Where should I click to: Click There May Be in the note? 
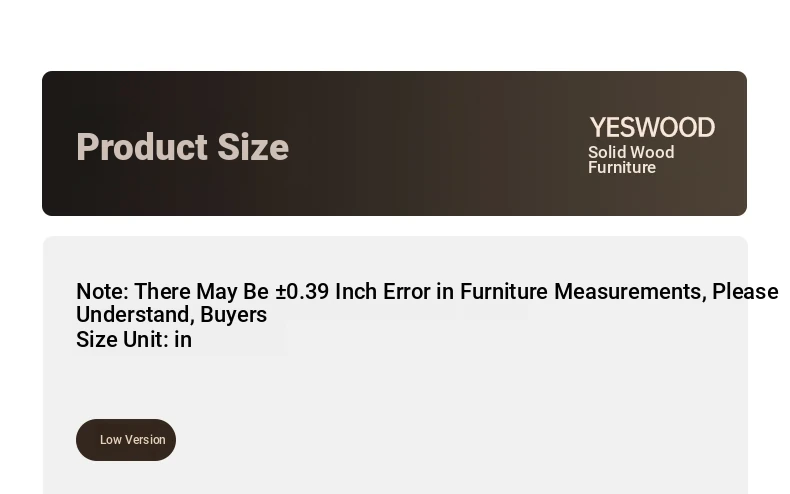[201, 292]
